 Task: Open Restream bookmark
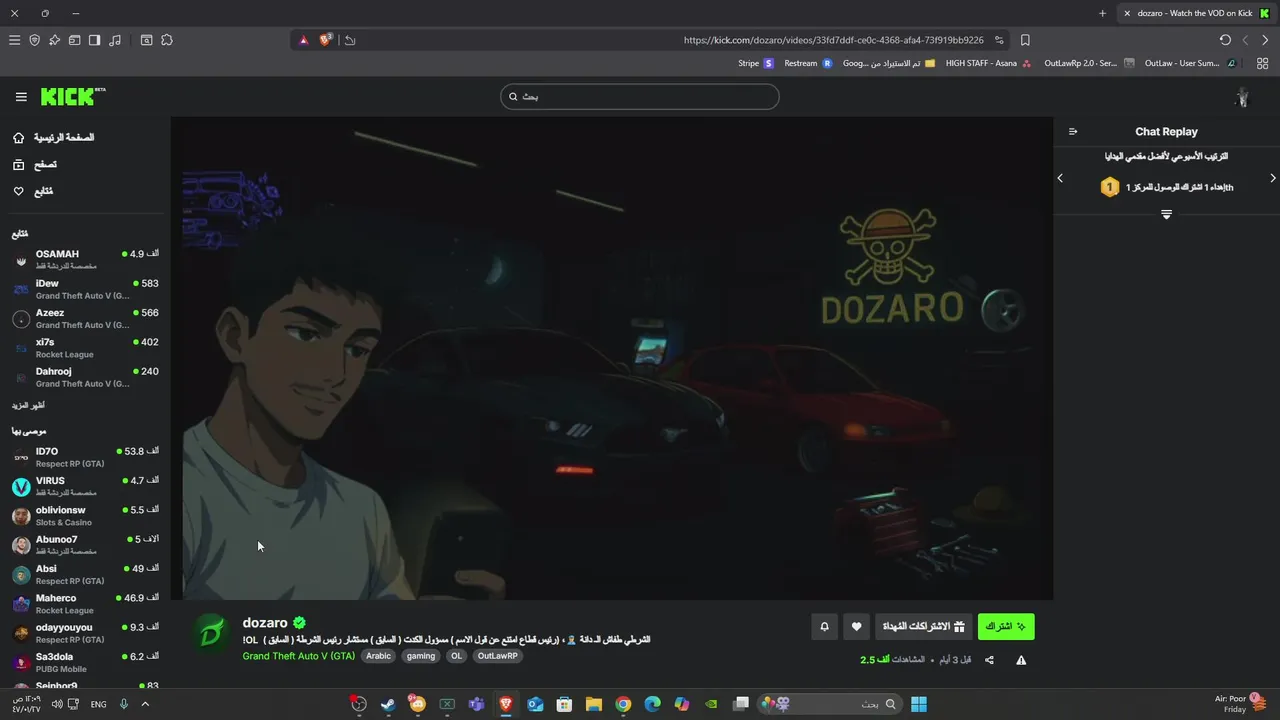(808, 63)
